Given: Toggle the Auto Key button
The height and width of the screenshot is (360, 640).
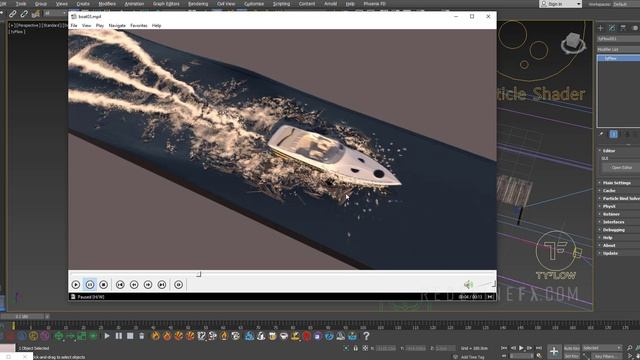Looking at the screenshot, I should (x=571, y=348).
